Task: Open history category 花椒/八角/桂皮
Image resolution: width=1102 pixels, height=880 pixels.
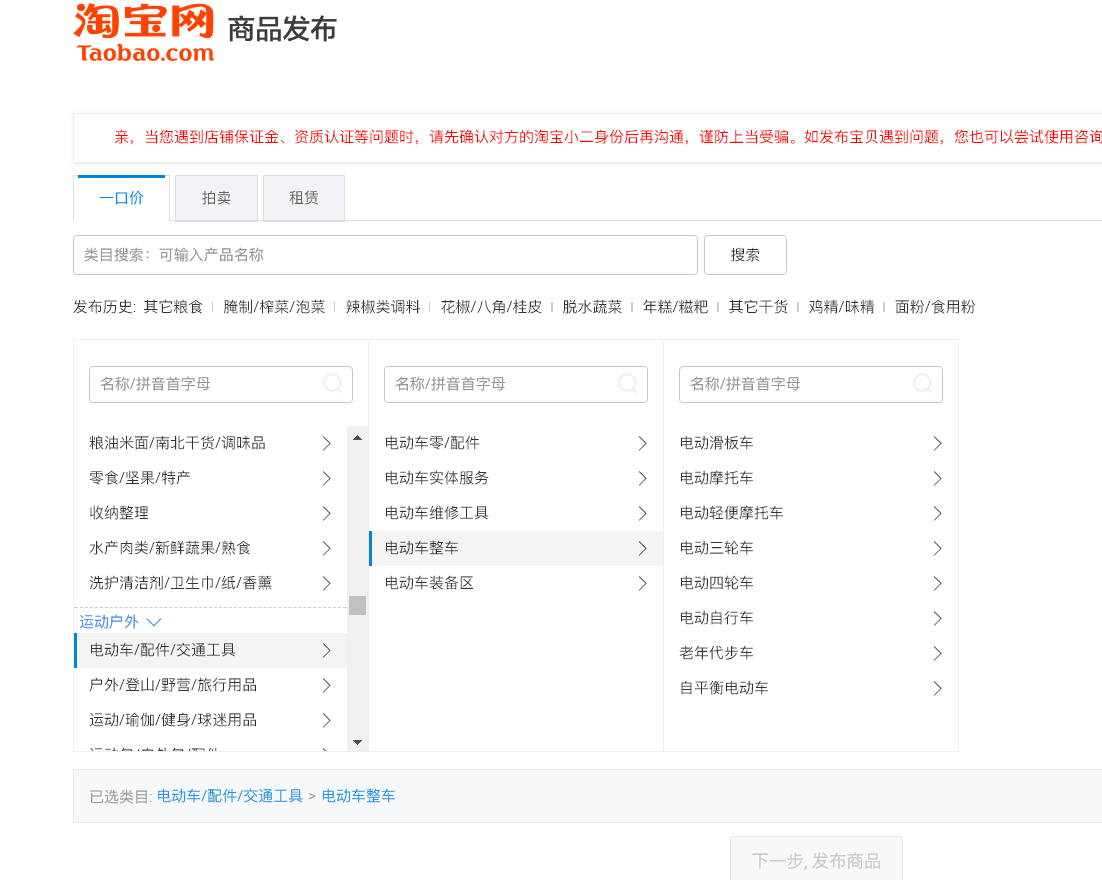Action: 491,307
